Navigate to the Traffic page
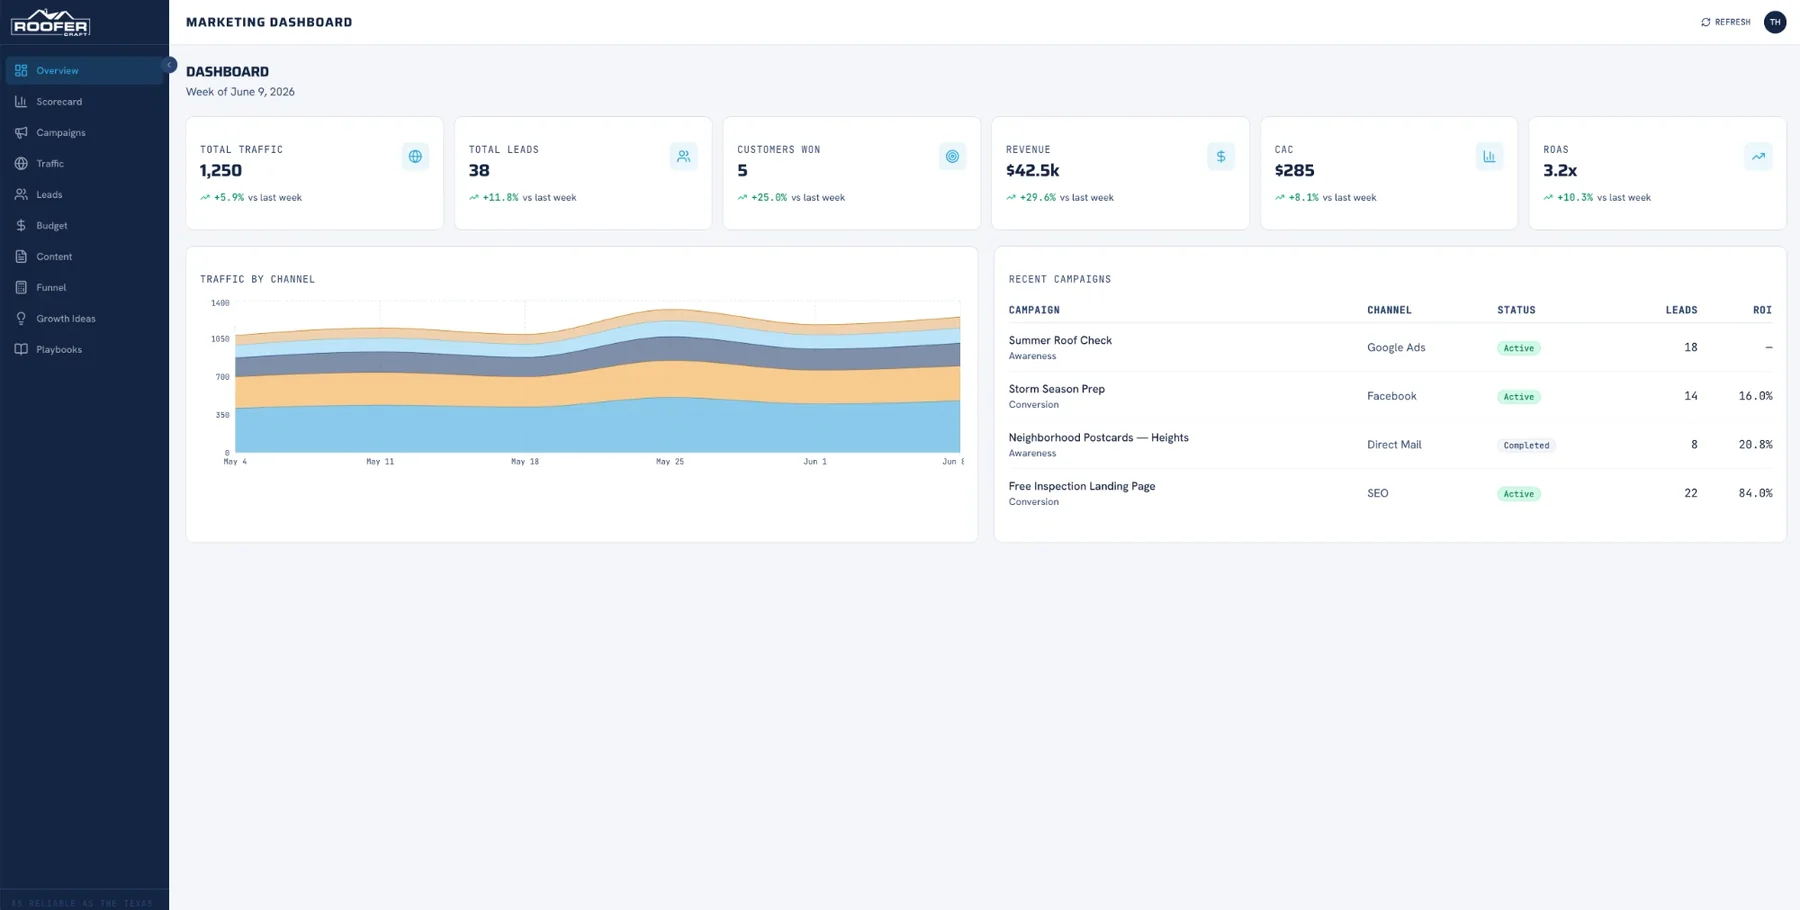This screenshot has height=910, width=1800. coord(84,164)
